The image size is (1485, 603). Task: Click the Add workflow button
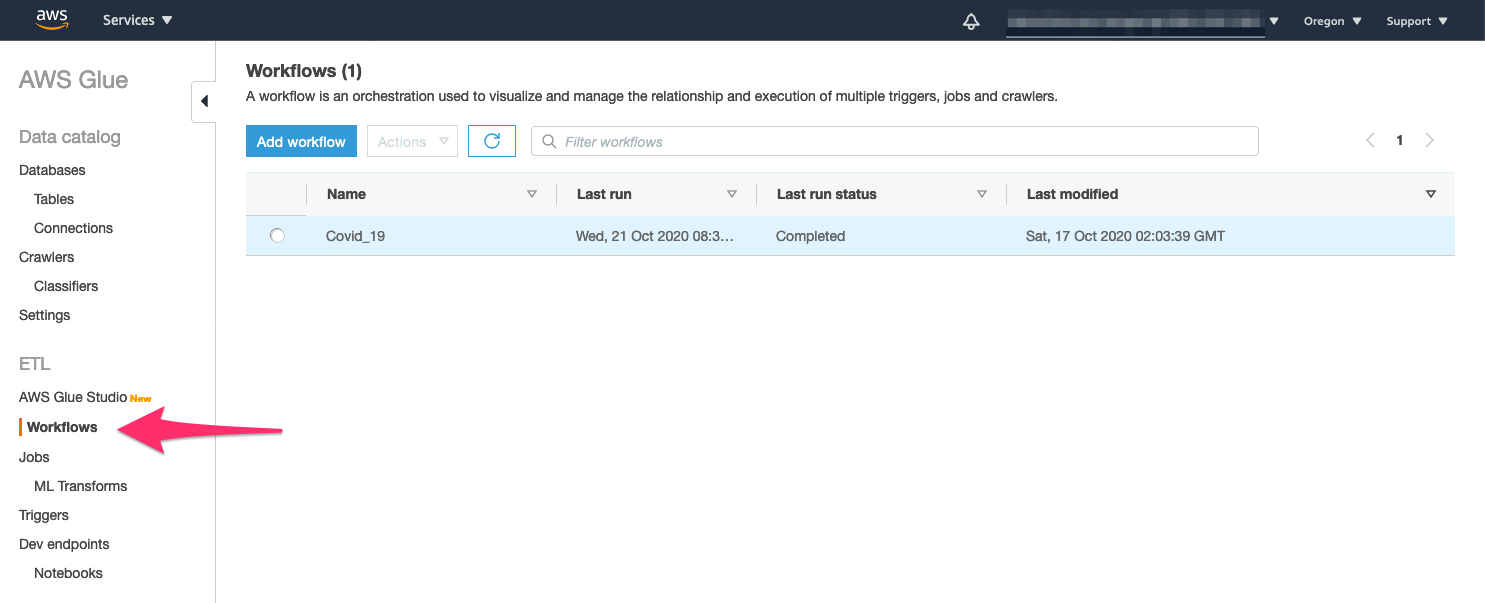pos(301,141)
